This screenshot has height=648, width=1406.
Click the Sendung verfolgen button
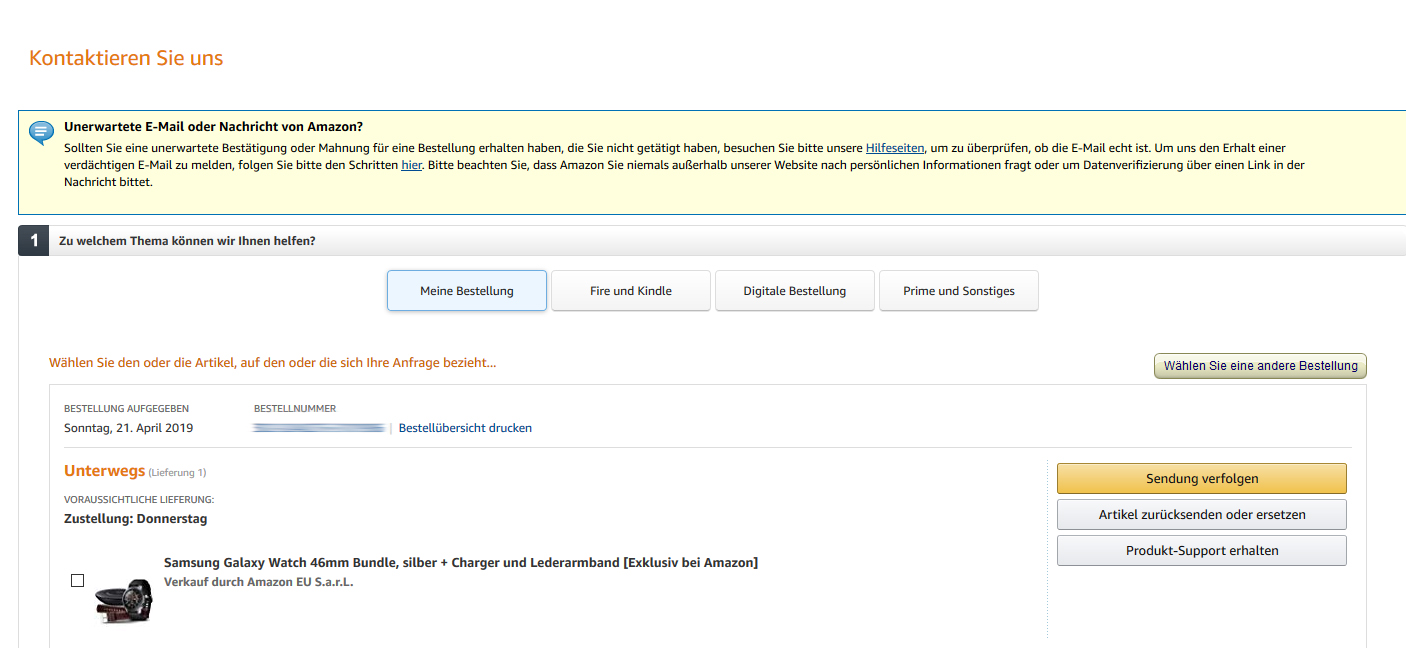[x=1201, y=478]
